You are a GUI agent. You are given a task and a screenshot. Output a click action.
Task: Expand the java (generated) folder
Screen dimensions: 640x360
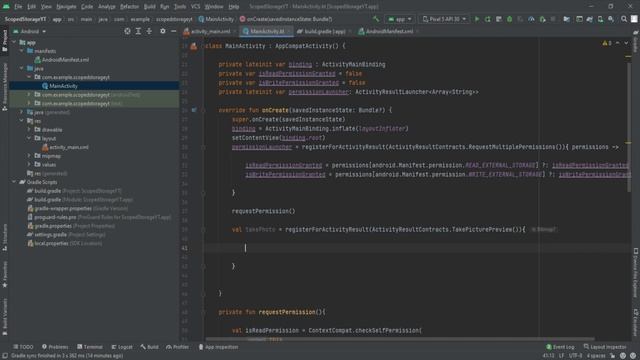point(22,112)
